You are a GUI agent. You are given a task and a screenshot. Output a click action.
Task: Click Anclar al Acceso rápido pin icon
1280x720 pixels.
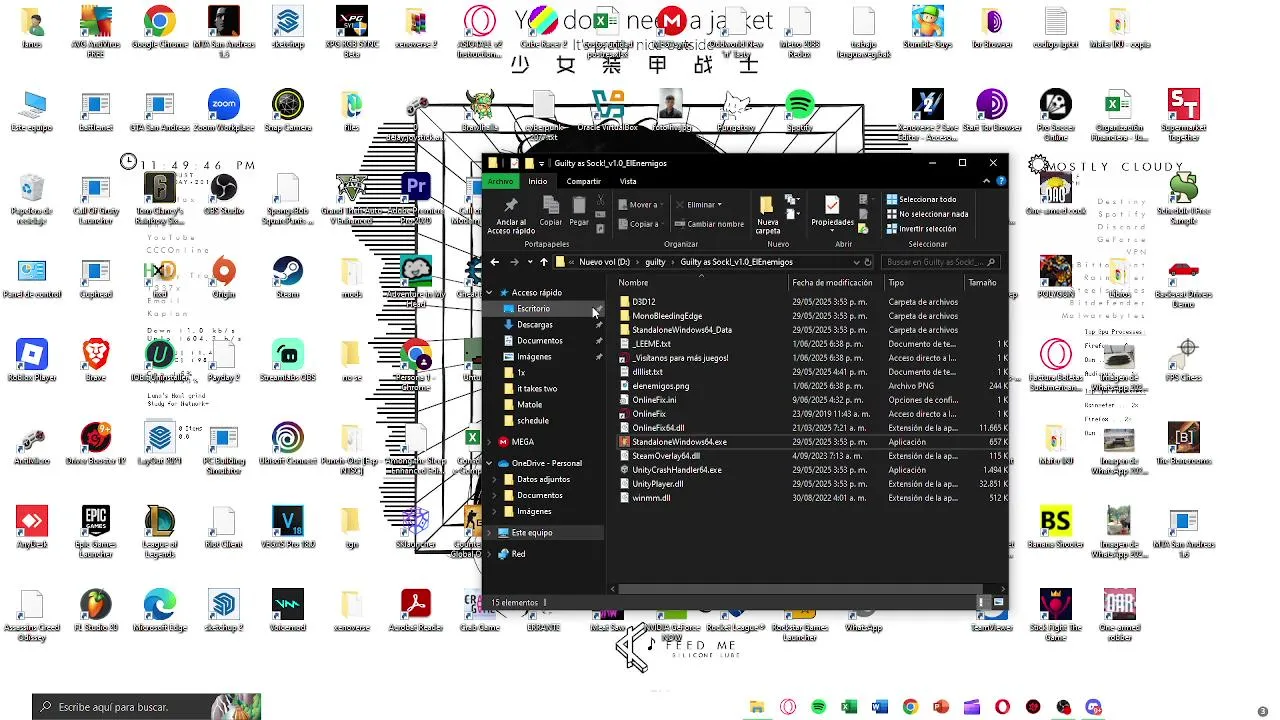(511, 206)
